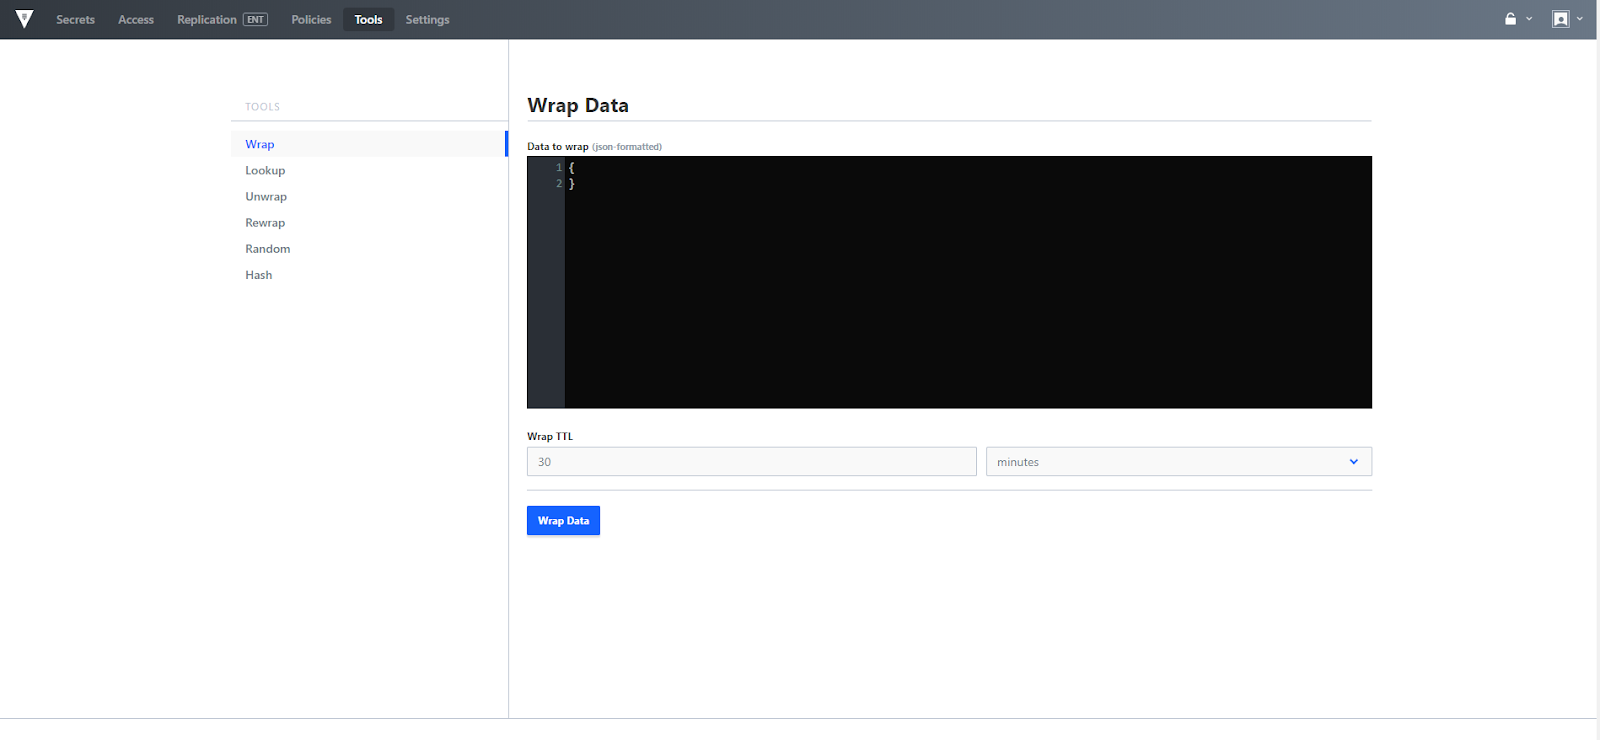The width and height of the screenshot is (1600, 740).
Task: Open Settings in the top navigation
Action: tap(427, 20)
